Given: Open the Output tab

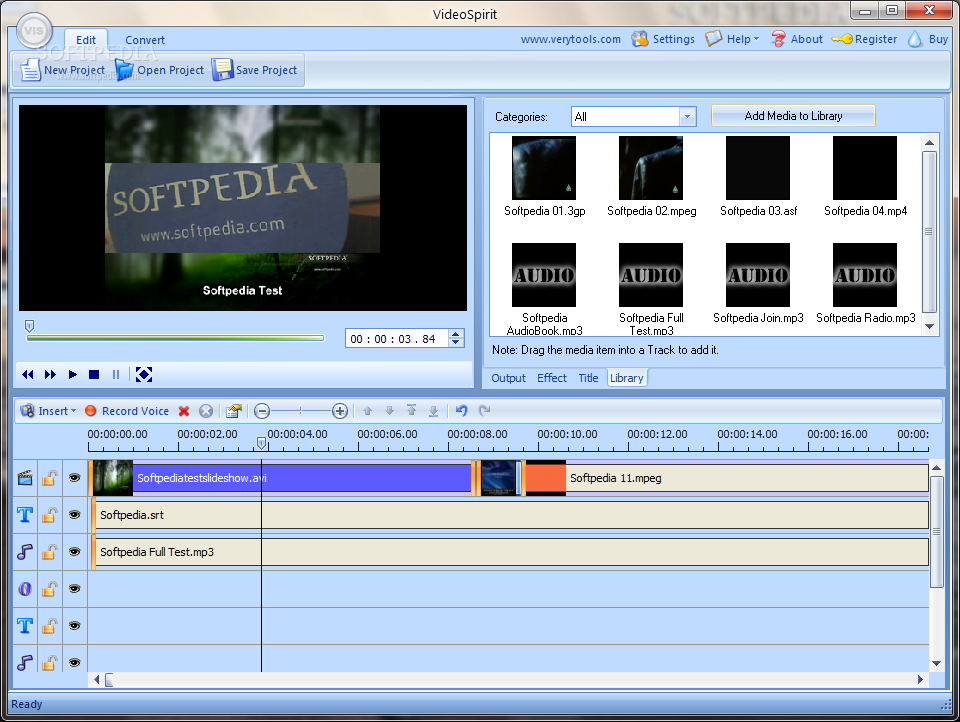Looking at the screenshot, I should (508, 378).
